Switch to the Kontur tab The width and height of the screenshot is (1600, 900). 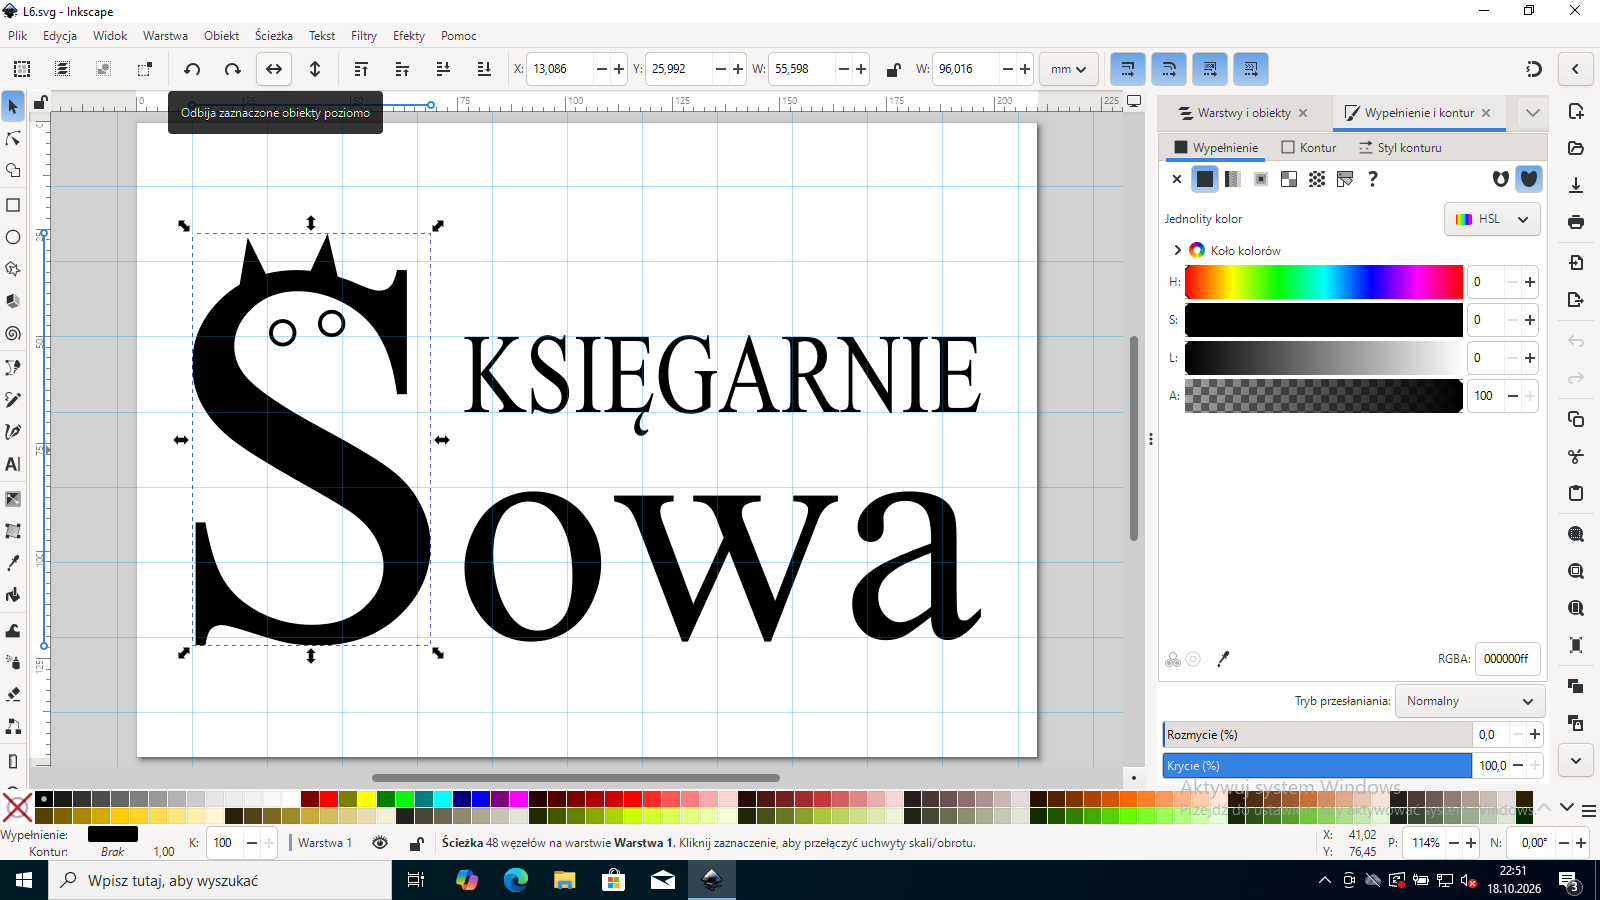[1309, 147]
